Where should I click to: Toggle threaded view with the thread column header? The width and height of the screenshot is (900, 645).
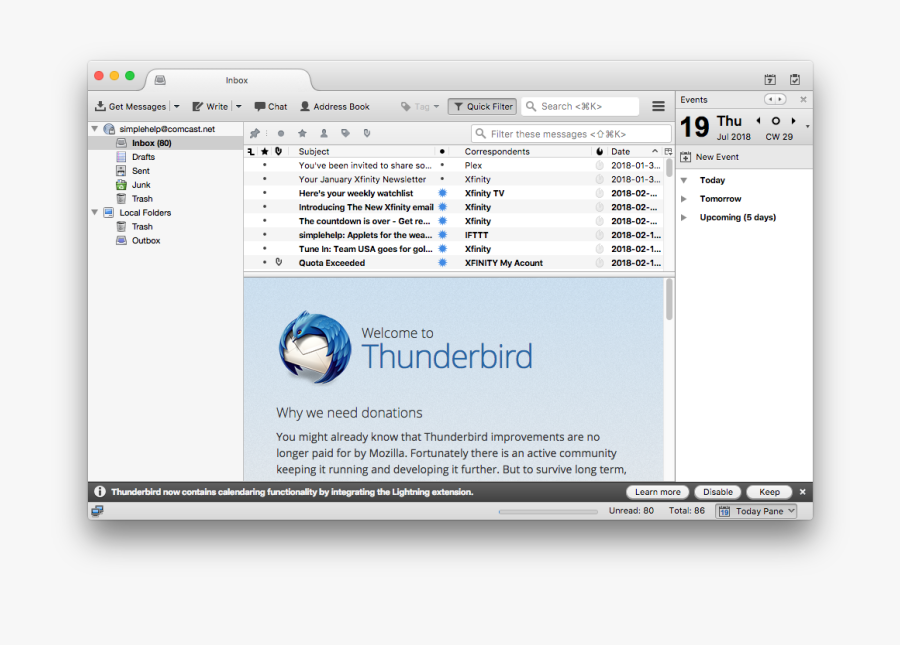(252, 151)
